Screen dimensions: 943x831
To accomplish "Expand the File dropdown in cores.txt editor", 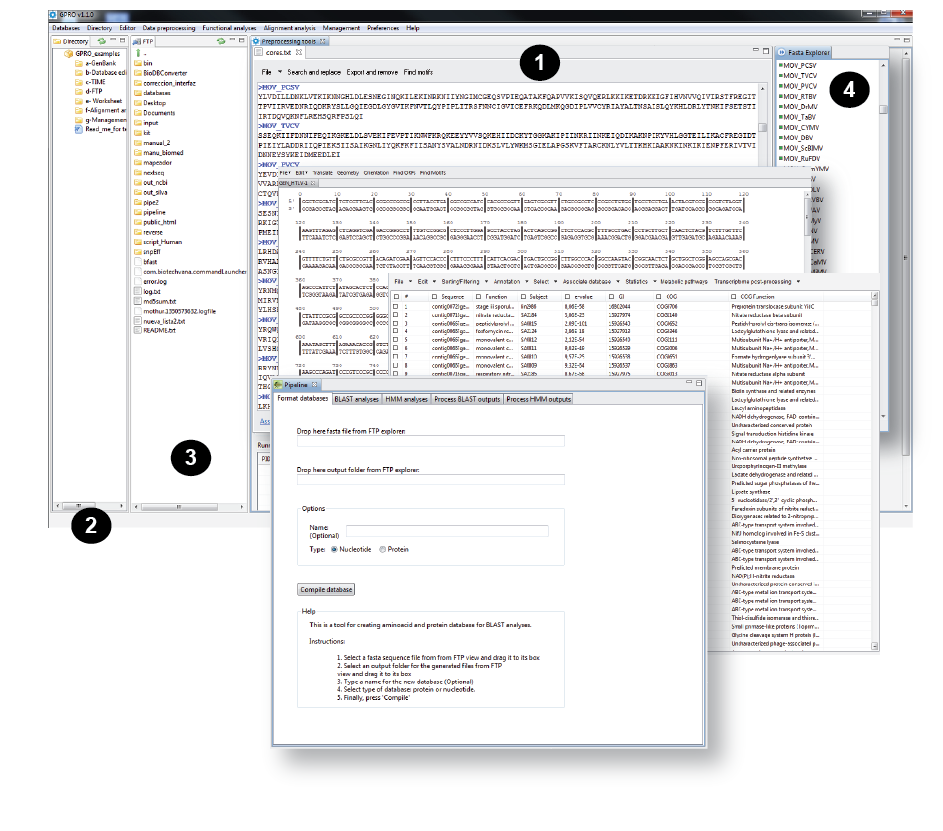I will click(x=278, y=72).
